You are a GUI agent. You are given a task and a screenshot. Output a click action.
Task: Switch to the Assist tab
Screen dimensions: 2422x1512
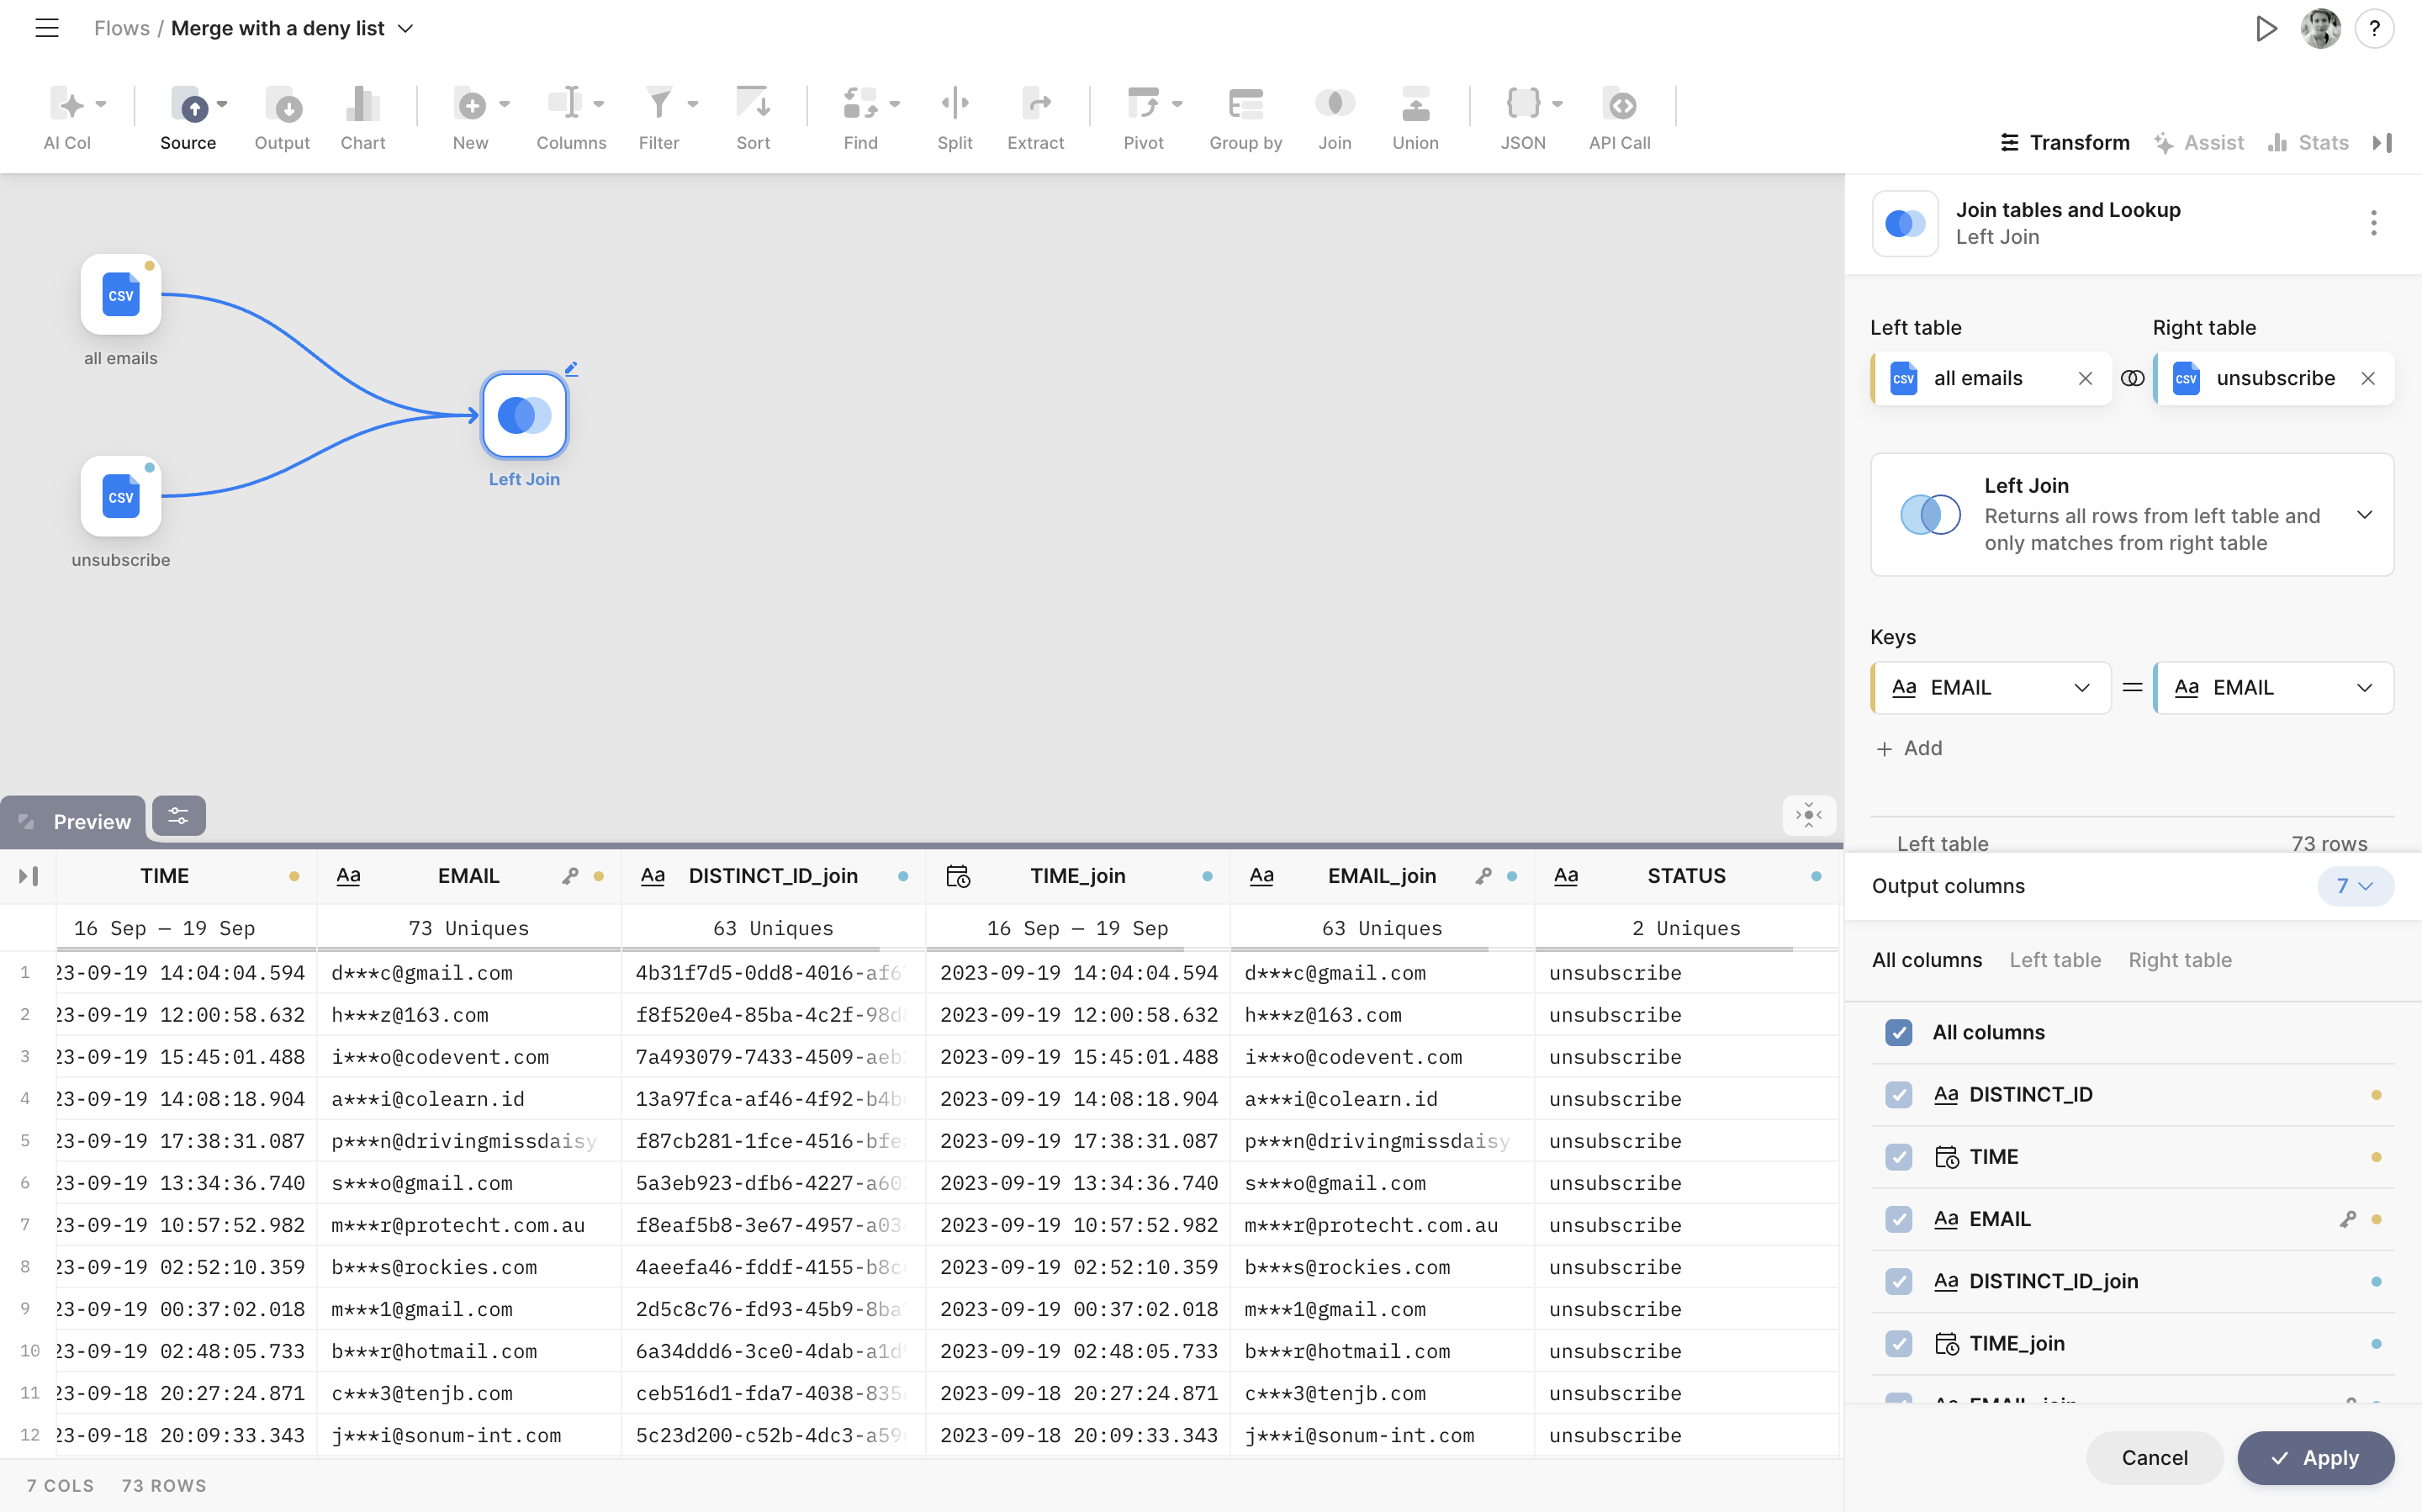[x=2199, y=143]
